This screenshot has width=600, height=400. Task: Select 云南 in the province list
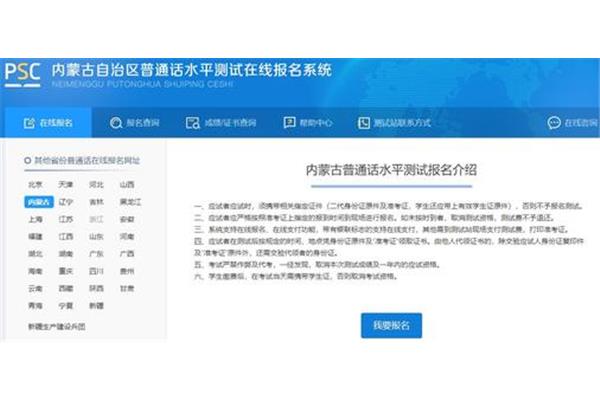tap(35, 288)
